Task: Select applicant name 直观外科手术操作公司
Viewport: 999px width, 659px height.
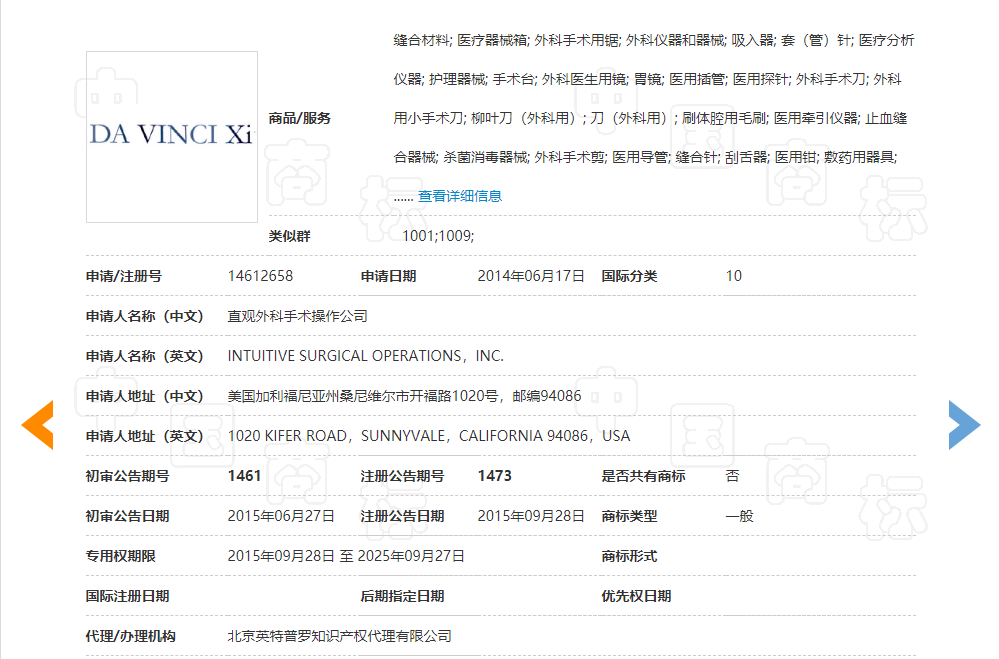Action: 298,316
